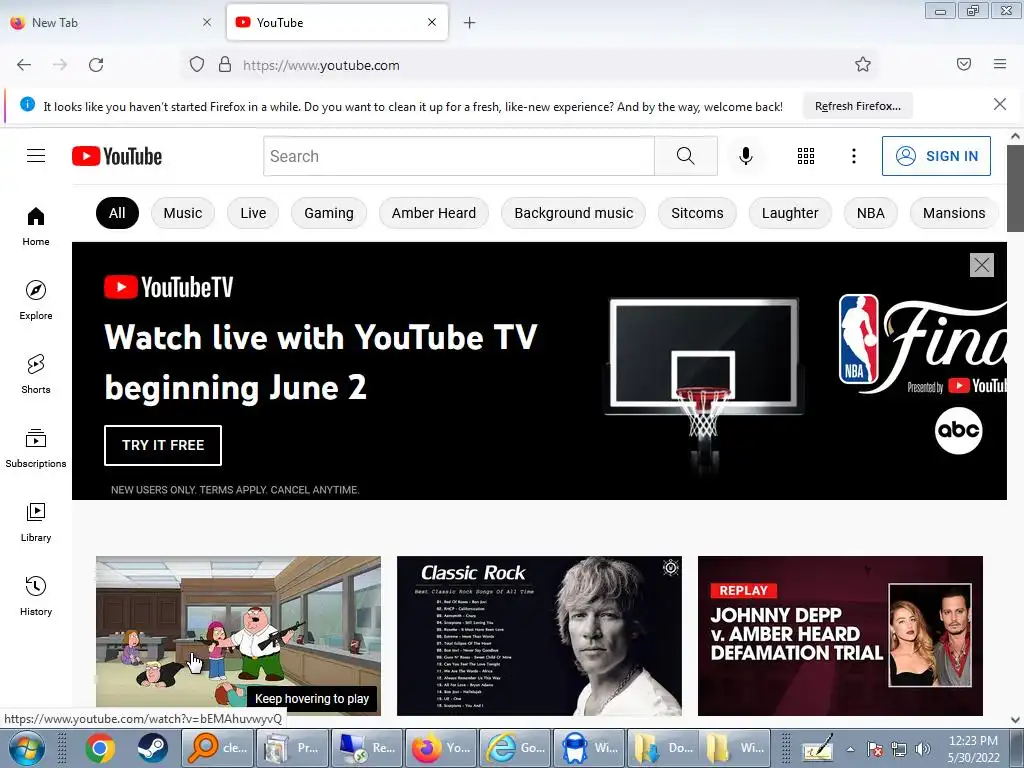
Task: Close the New Tab tab
Action: (x=207, y=22)
